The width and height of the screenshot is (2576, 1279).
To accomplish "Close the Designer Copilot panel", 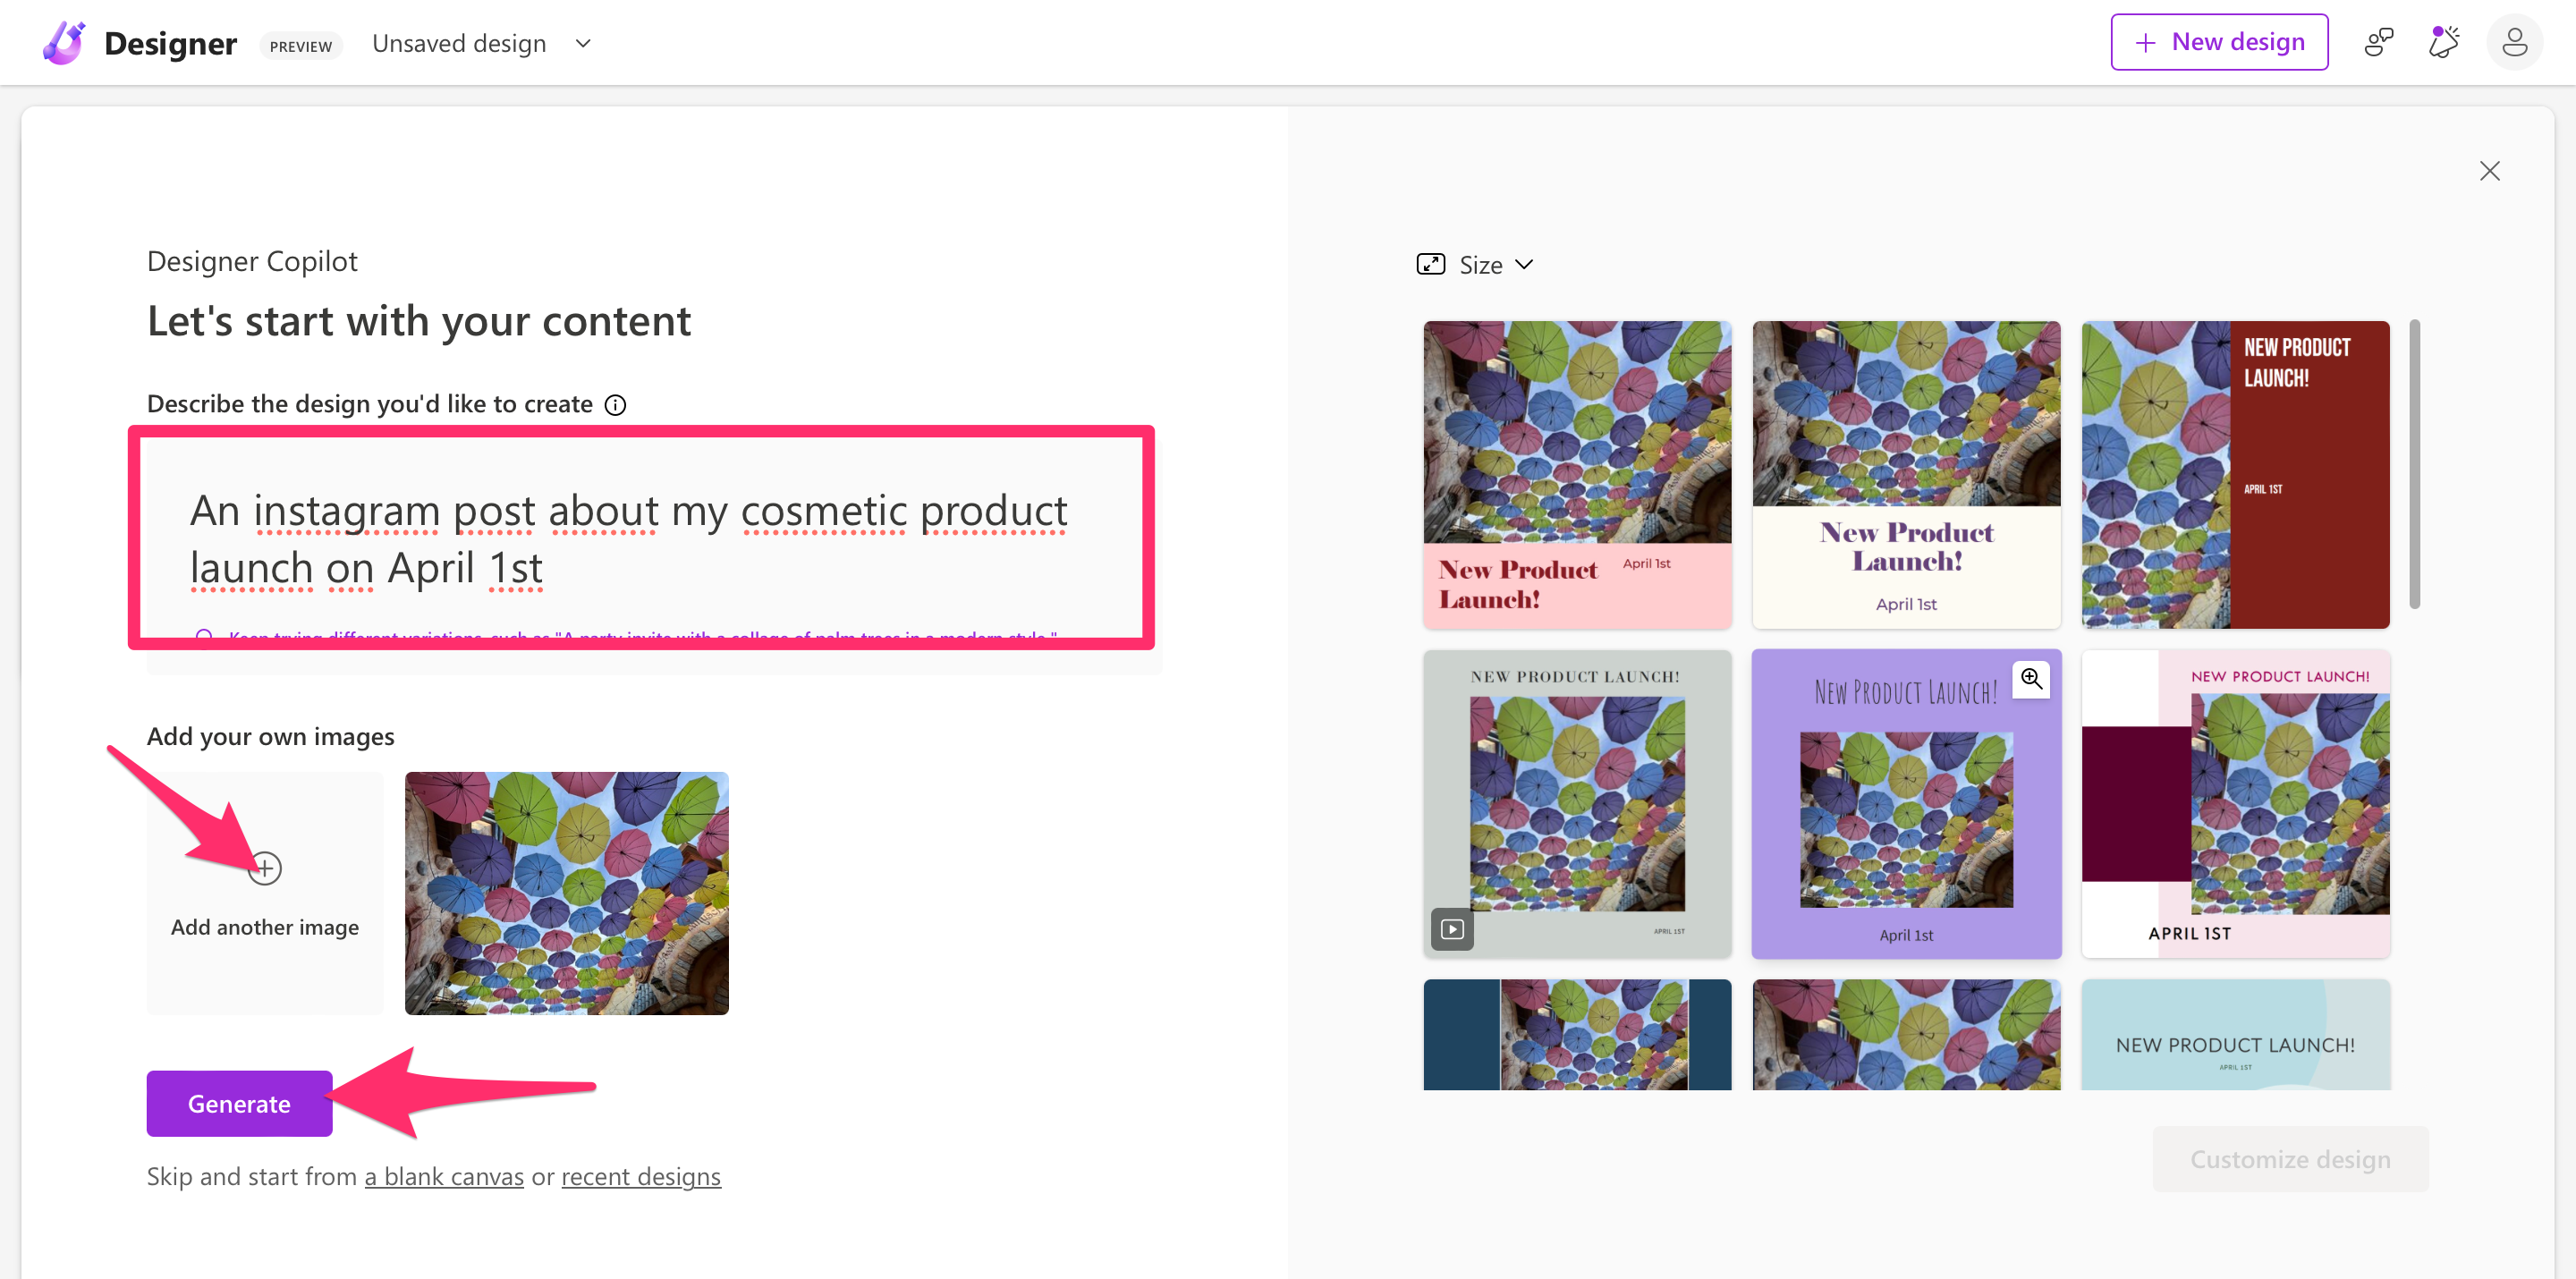I will click(2489, 171).
